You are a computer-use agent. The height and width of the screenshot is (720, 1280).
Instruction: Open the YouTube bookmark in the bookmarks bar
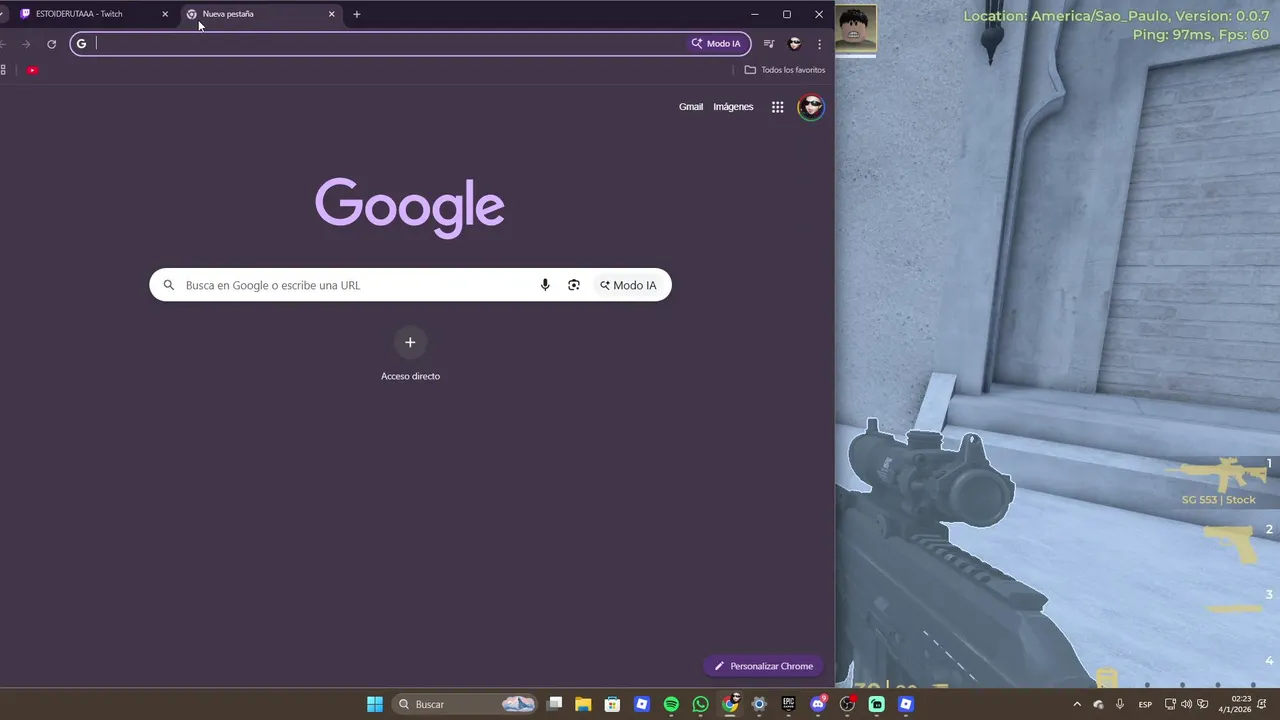[x=33, y=70]
